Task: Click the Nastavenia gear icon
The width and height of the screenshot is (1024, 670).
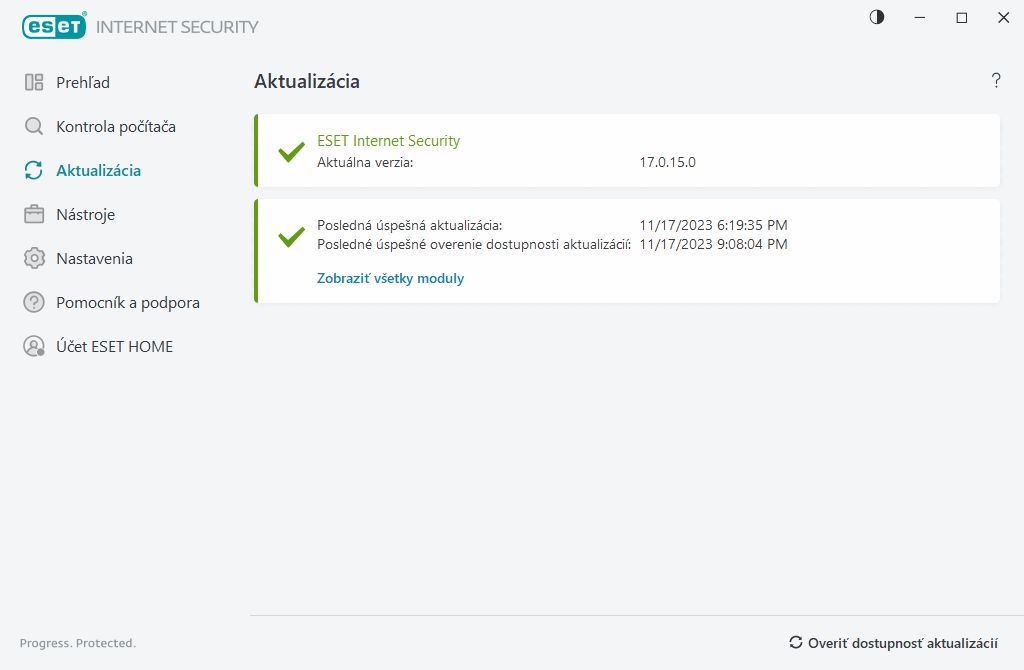Action: (34, 259)
